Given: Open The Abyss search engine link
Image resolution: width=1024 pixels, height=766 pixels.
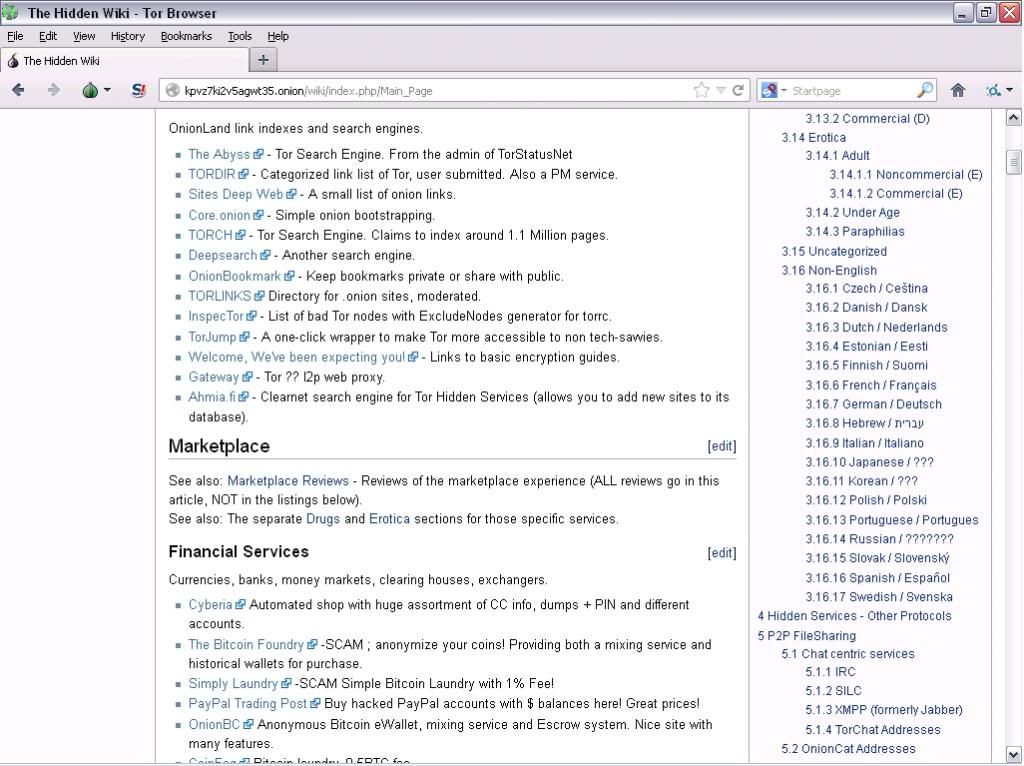Looking at the screenshot, I should [219, 154].
